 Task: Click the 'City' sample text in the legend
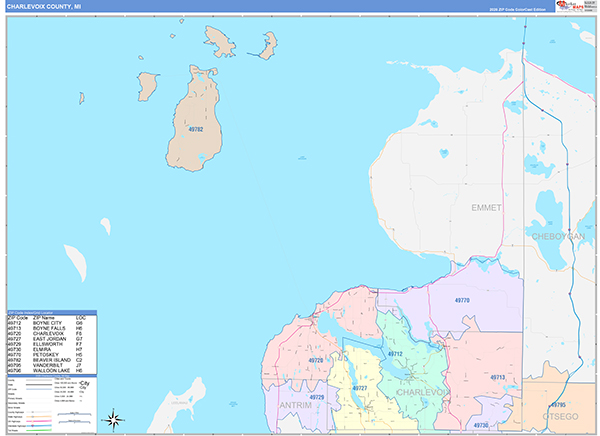pos(84,383)
